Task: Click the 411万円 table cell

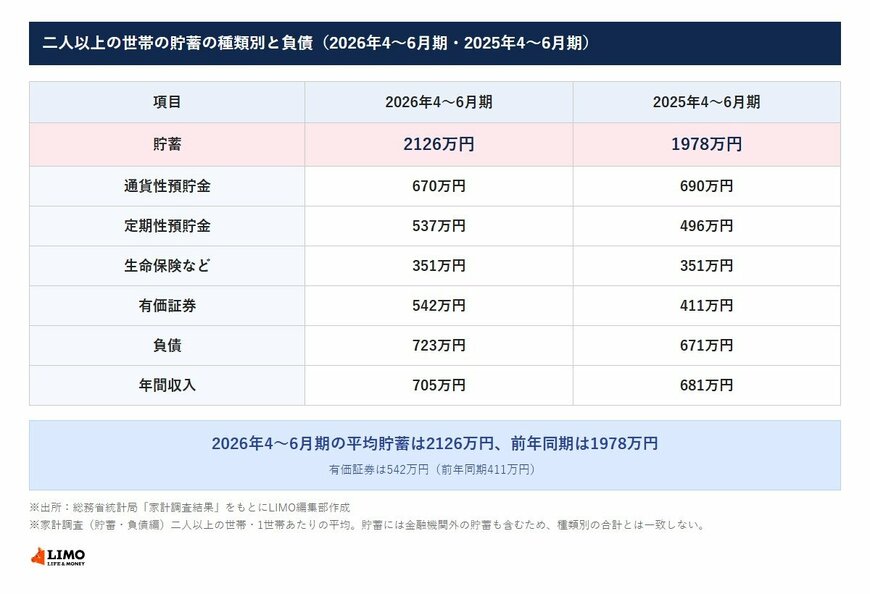Action: (x=706, y=306)
